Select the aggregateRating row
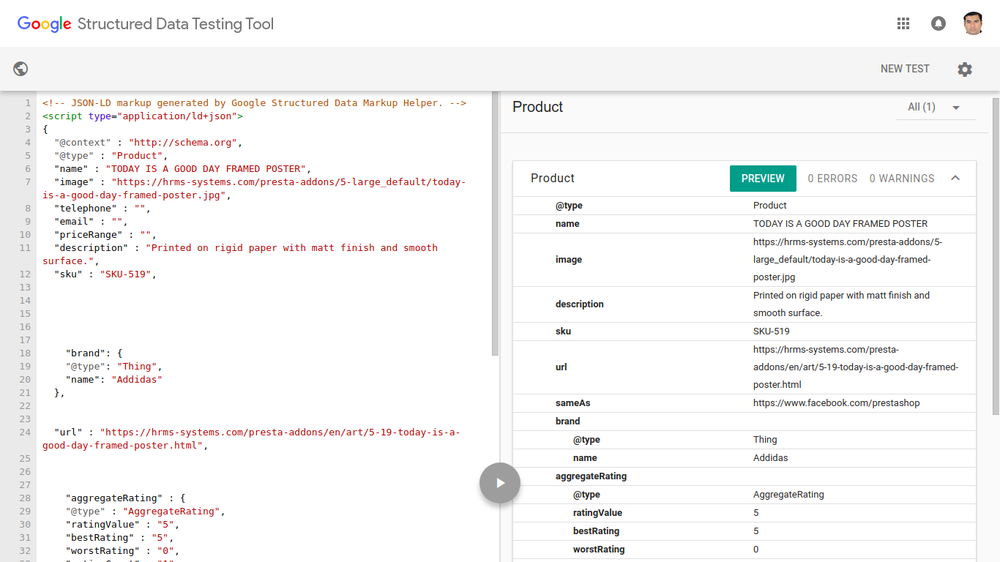Image resolution: width=1000 pixels, height=562 pixels. (744, 476)
